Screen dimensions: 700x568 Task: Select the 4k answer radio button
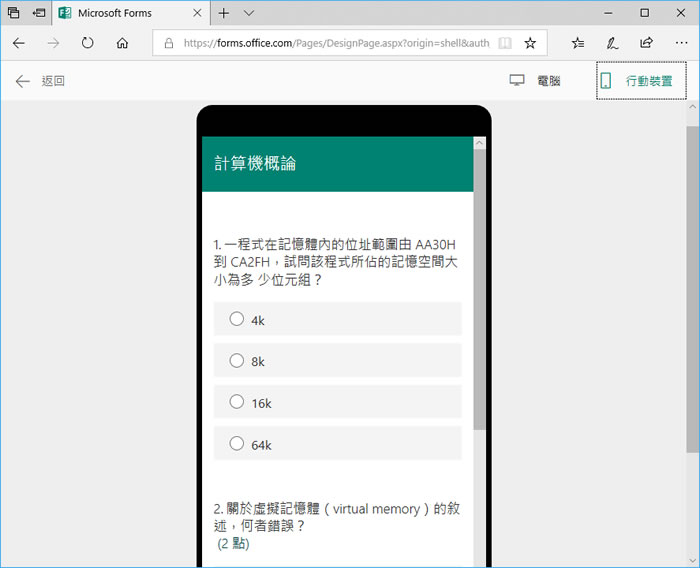[237, 319]
